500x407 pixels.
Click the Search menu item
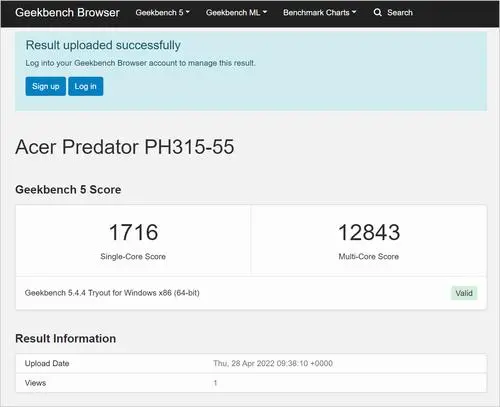pos(393,13)
